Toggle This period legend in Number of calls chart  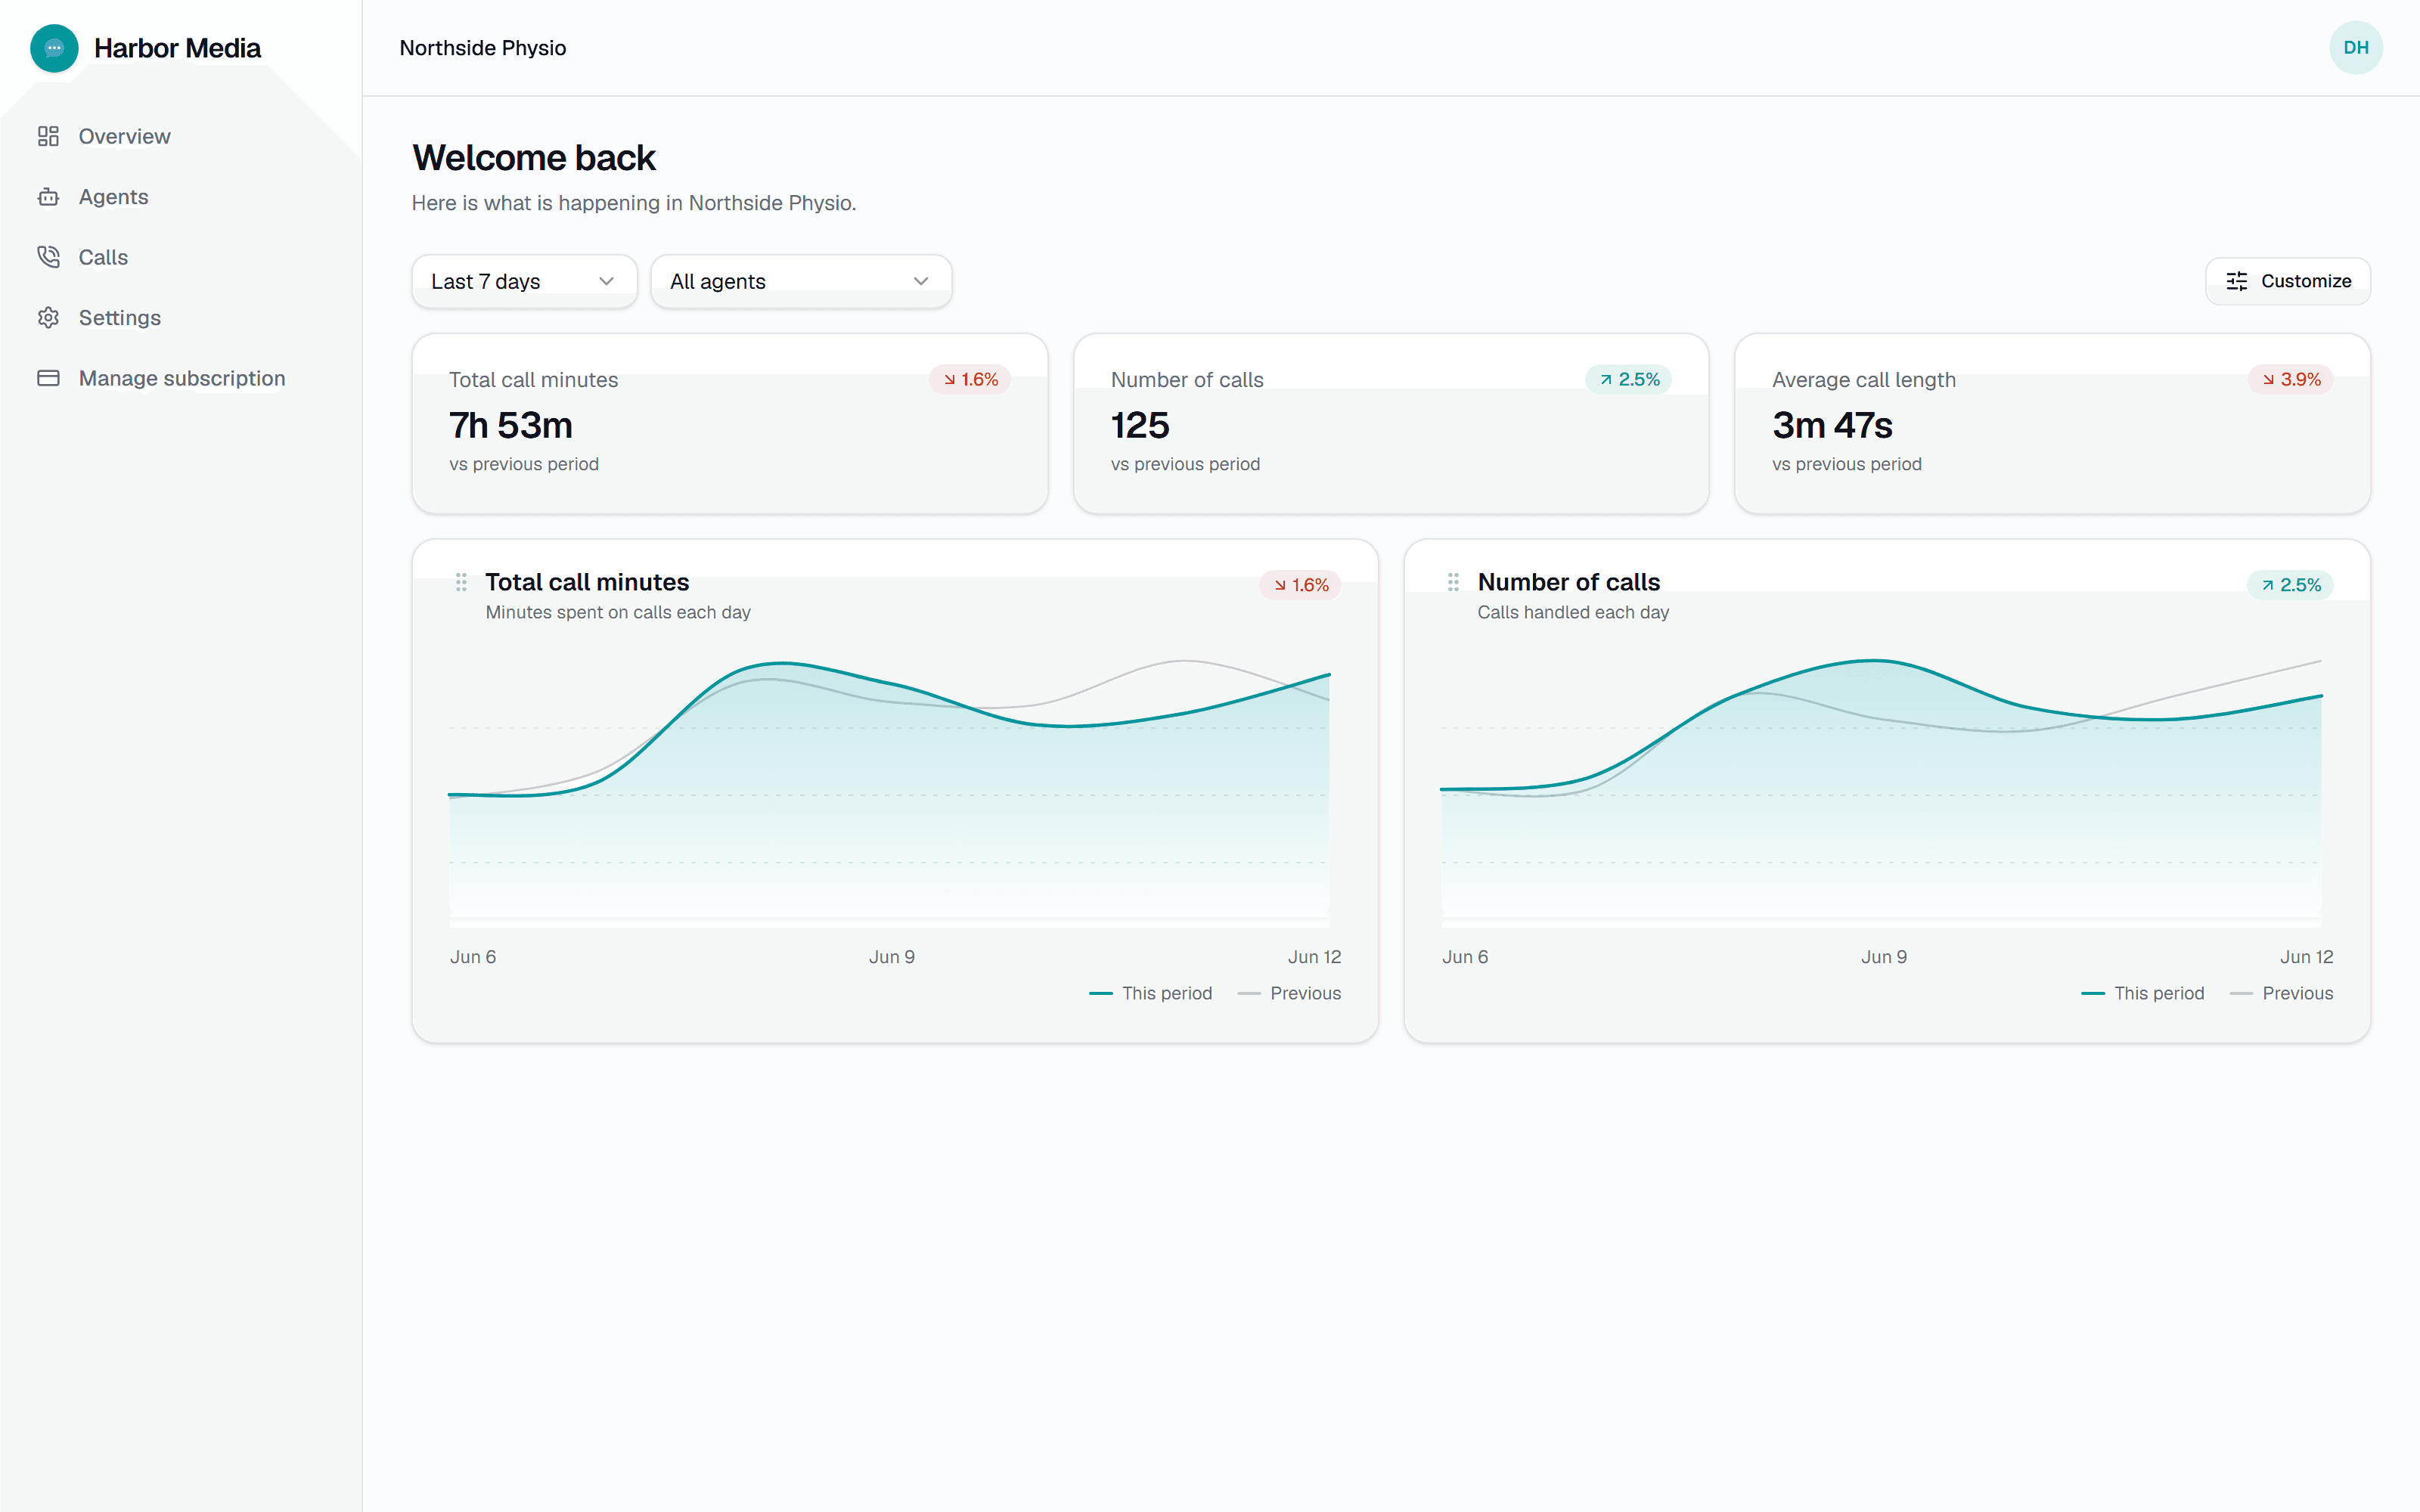2142,993
